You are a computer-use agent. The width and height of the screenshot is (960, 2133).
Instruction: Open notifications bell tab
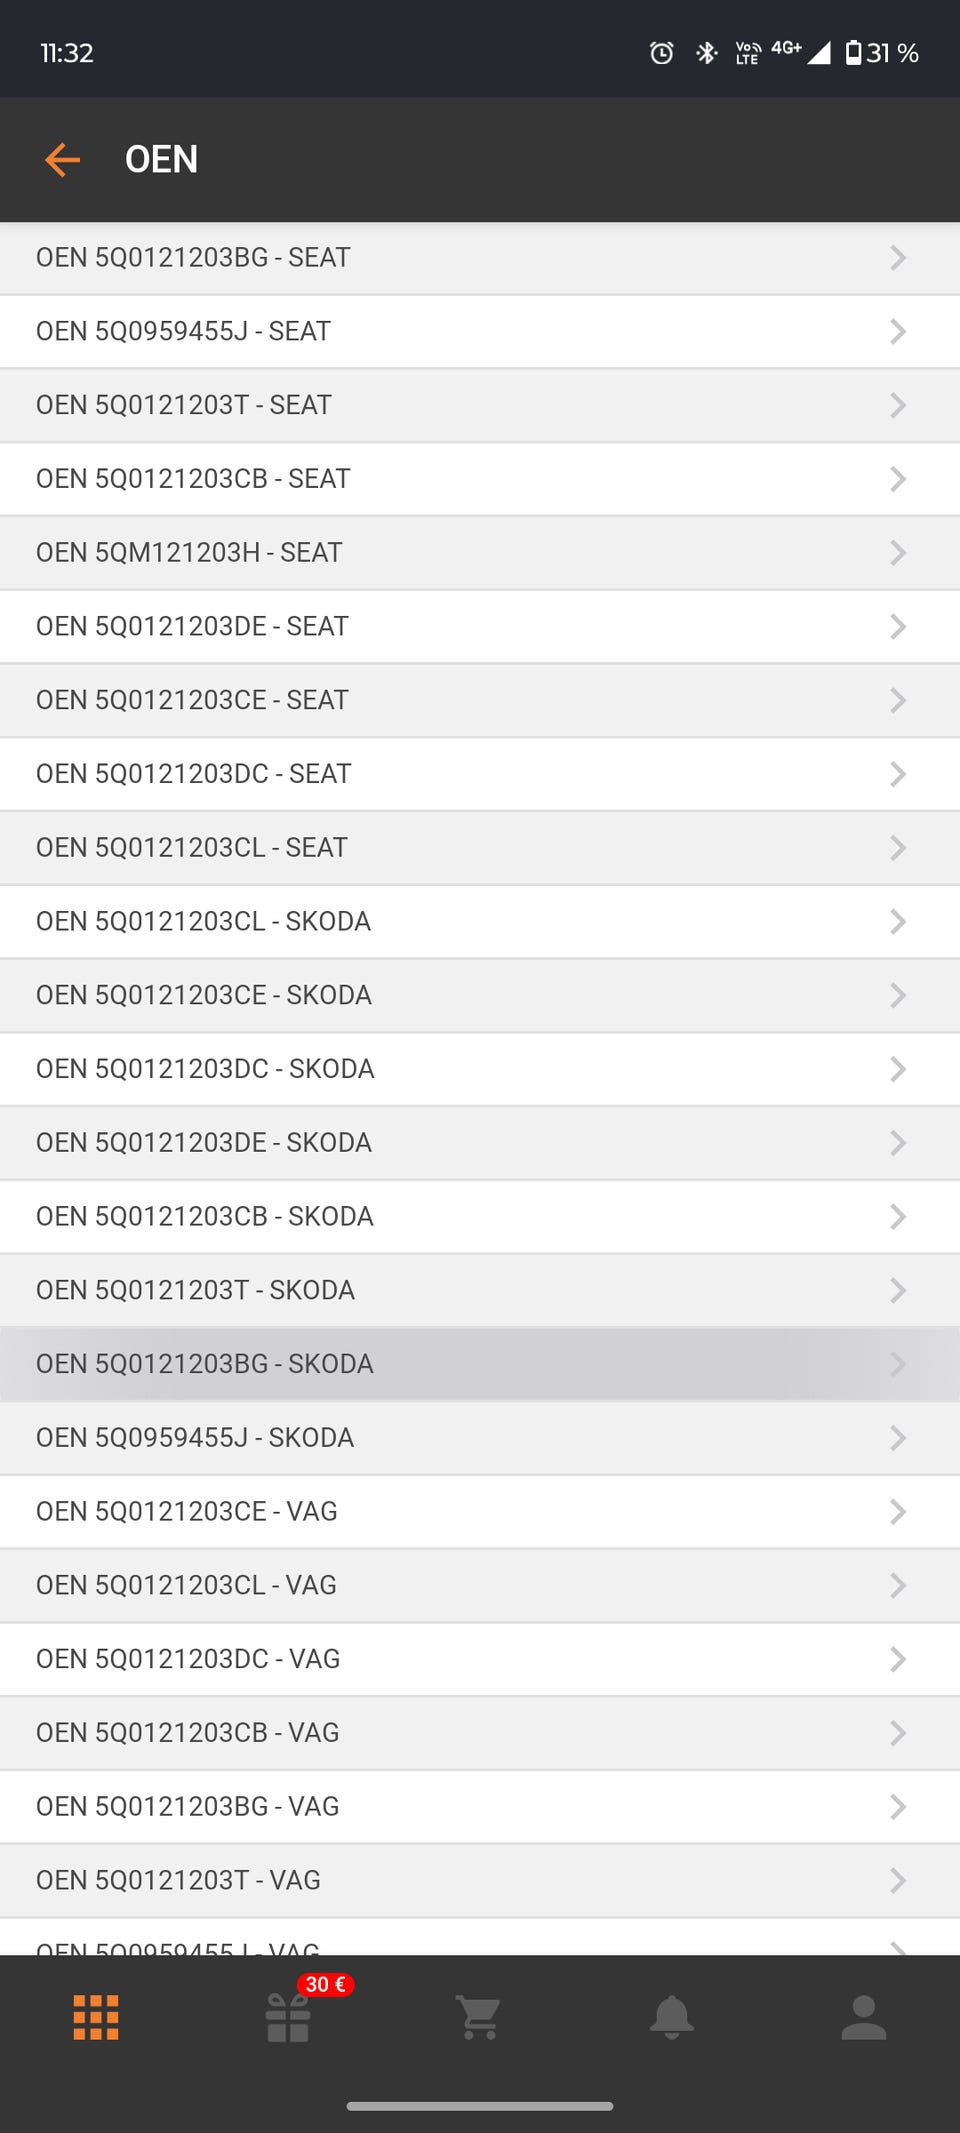click(x=671, y=2017)
